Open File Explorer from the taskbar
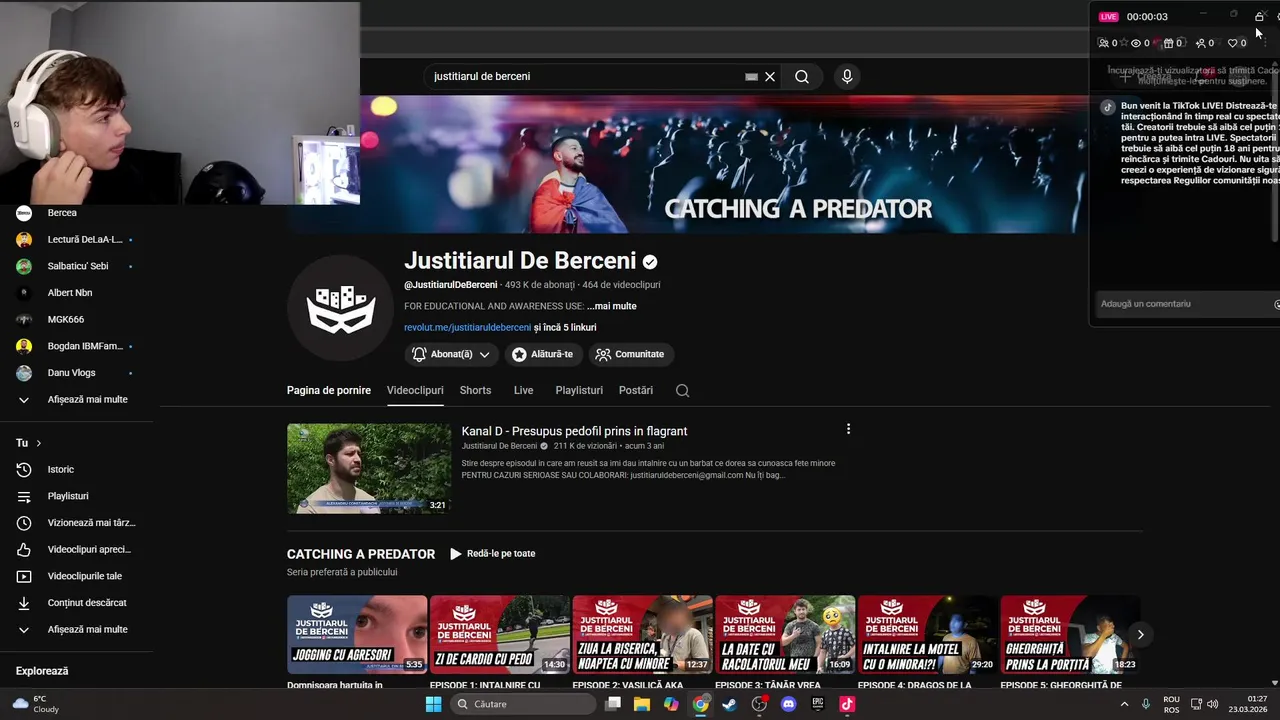 pos(642,704)
